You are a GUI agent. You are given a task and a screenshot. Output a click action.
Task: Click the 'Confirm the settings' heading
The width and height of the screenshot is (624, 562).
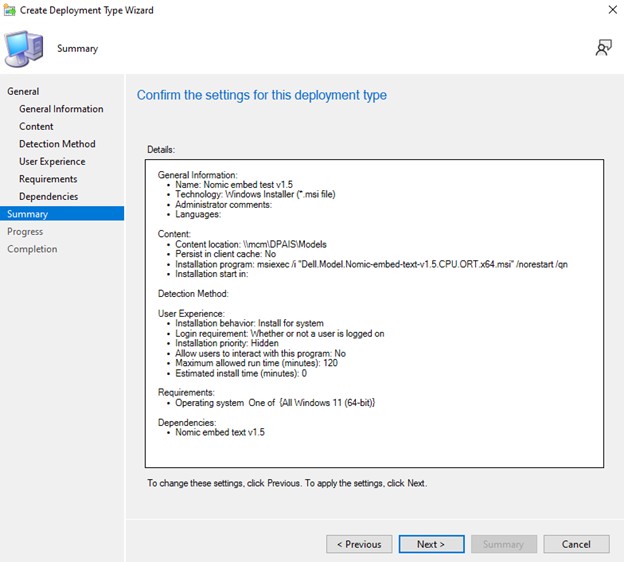click(x=261, y=95)
